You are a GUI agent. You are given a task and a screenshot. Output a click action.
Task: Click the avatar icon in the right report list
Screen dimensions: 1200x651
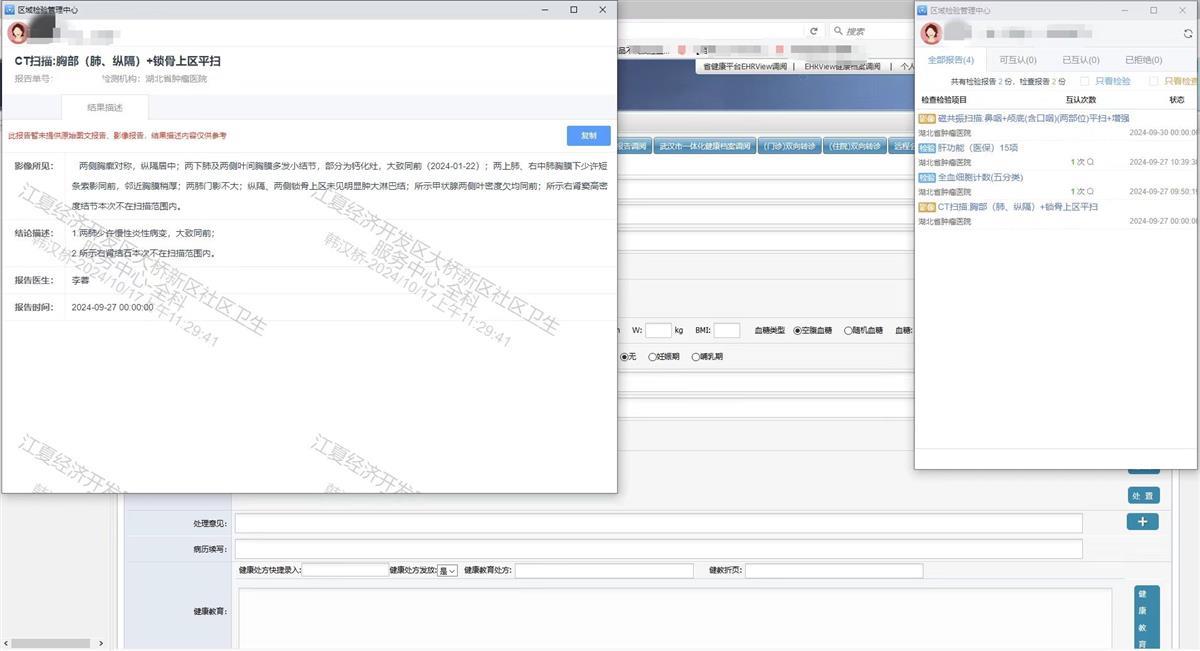[x=931, y=33]
